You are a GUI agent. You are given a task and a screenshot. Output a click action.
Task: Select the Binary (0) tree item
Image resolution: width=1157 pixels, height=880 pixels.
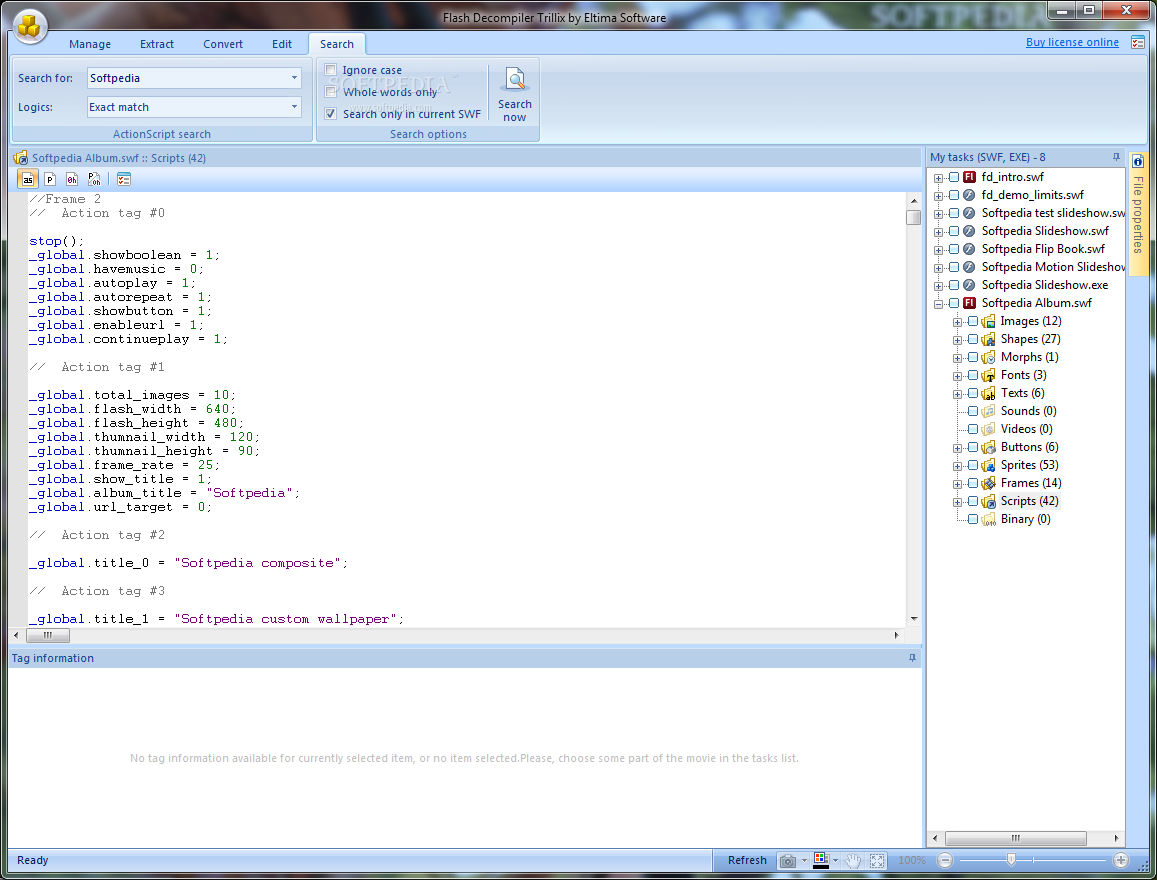click(1025, 519)
